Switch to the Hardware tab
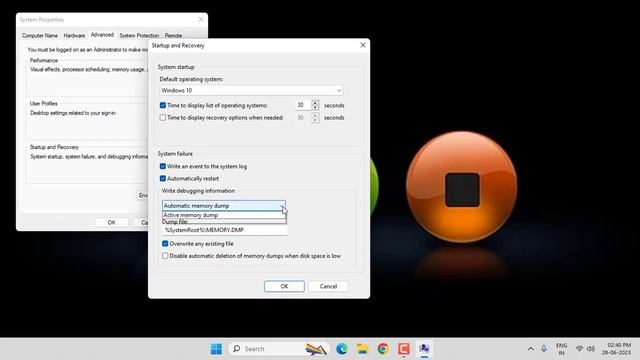This screenshot has width=640, height=360. (x=74, y=36)
